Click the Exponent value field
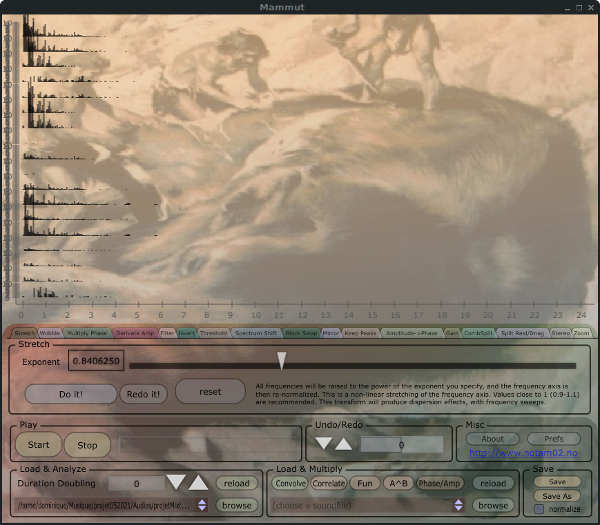Image resolution: width=600 pixels, height=525 pixels. pyautogui.click(x=96, y=361)
